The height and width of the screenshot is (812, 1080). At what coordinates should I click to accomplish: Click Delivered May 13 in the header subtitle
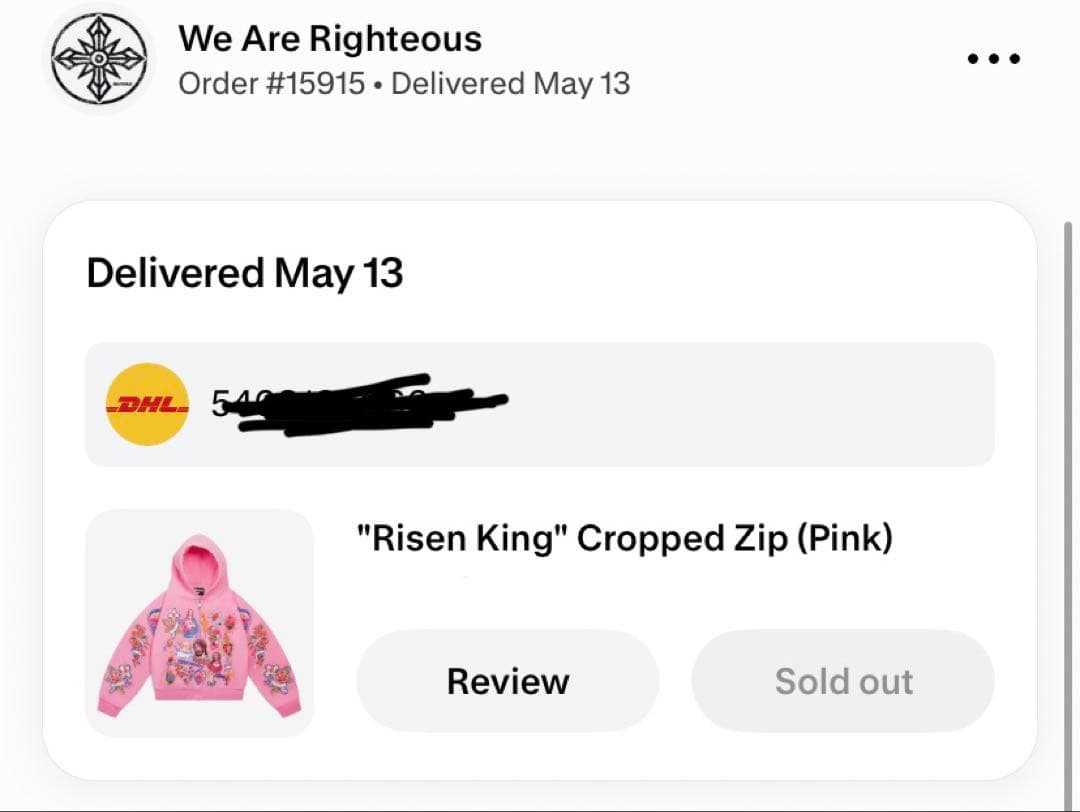pyautogui.click(x=511, y=83)
